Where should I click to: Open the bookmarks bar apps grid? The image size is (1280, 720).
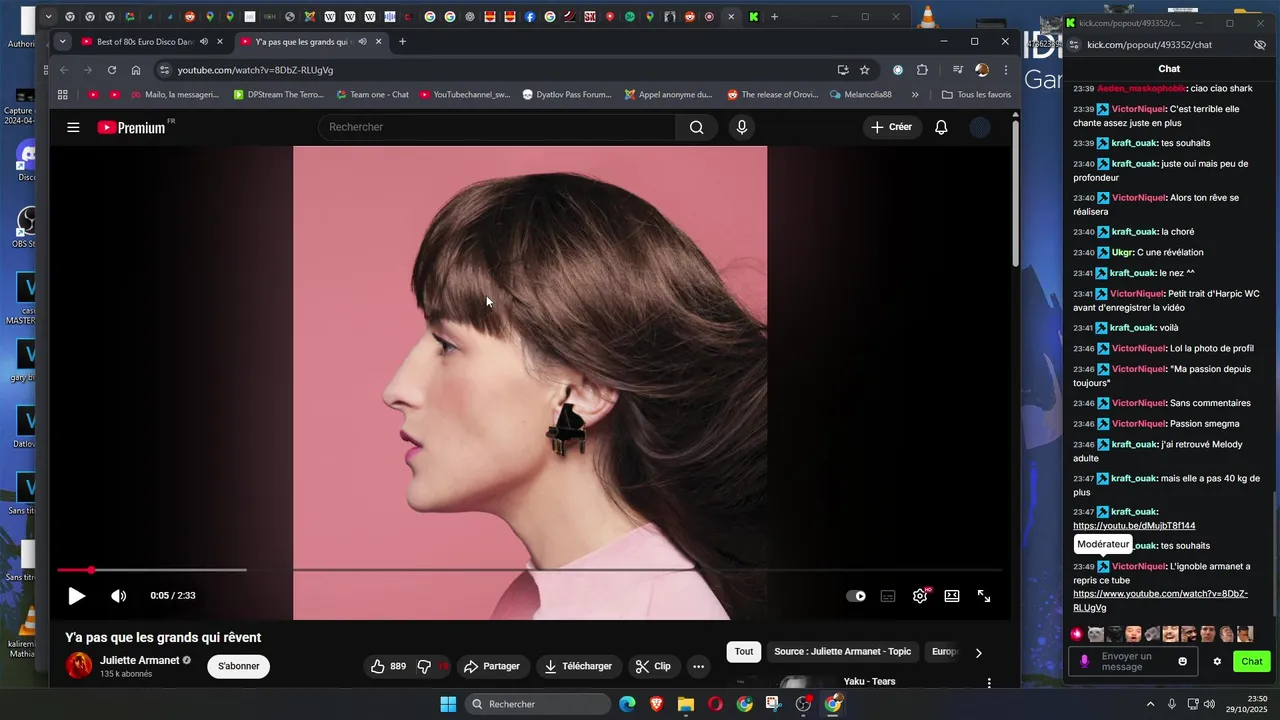63,95
